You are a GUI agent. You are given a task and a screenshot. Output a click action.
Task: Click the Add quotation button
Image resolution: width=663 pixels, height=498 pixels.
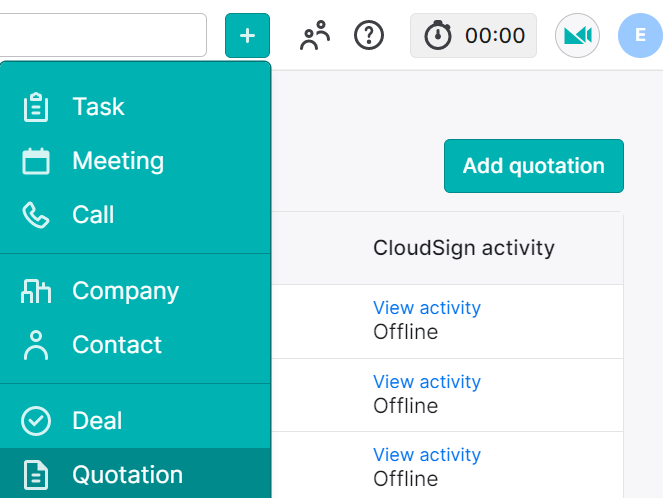[x=534, y=166]
